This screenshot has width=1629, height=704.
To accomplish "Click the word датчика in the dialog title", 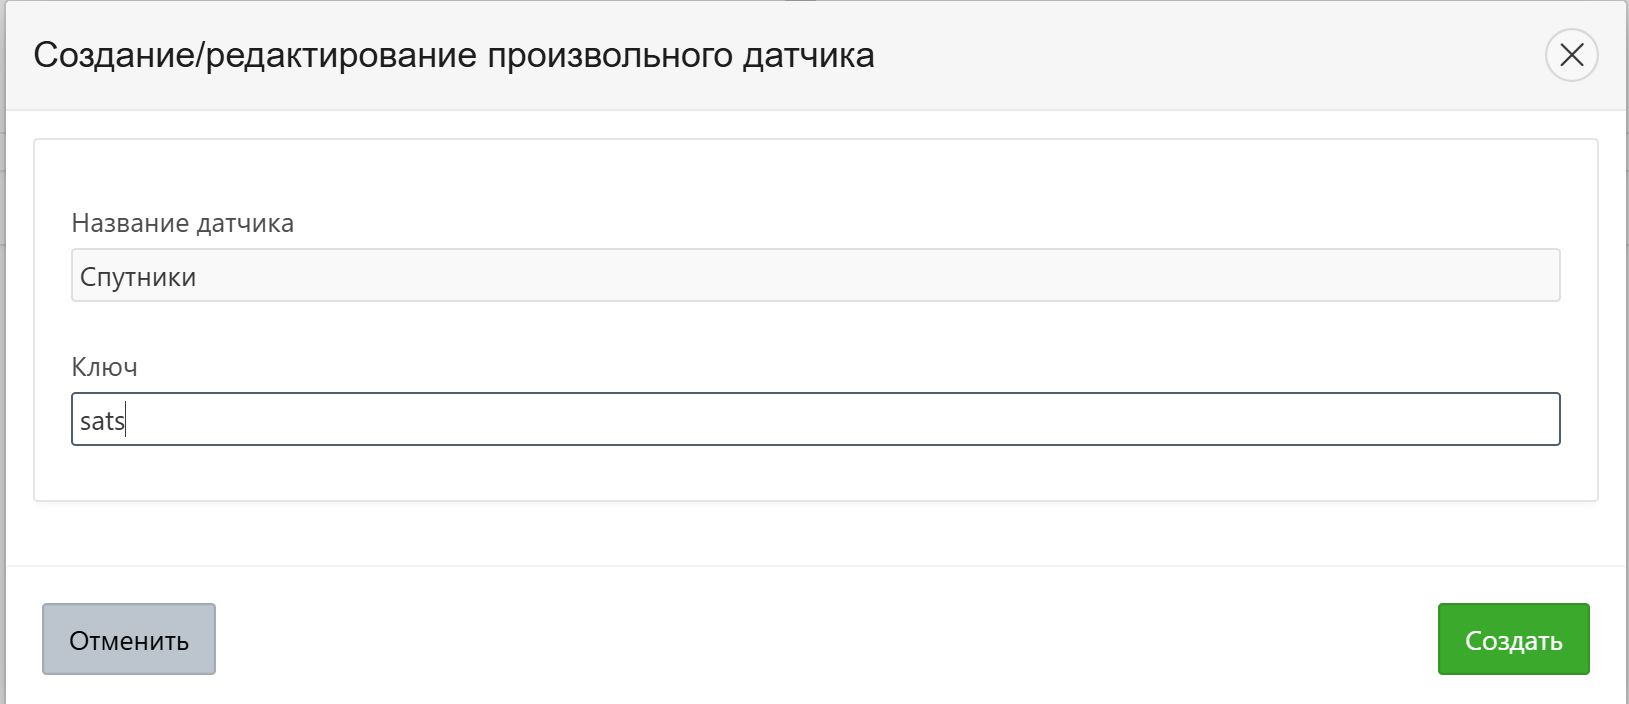I will (x=808, y=55).
